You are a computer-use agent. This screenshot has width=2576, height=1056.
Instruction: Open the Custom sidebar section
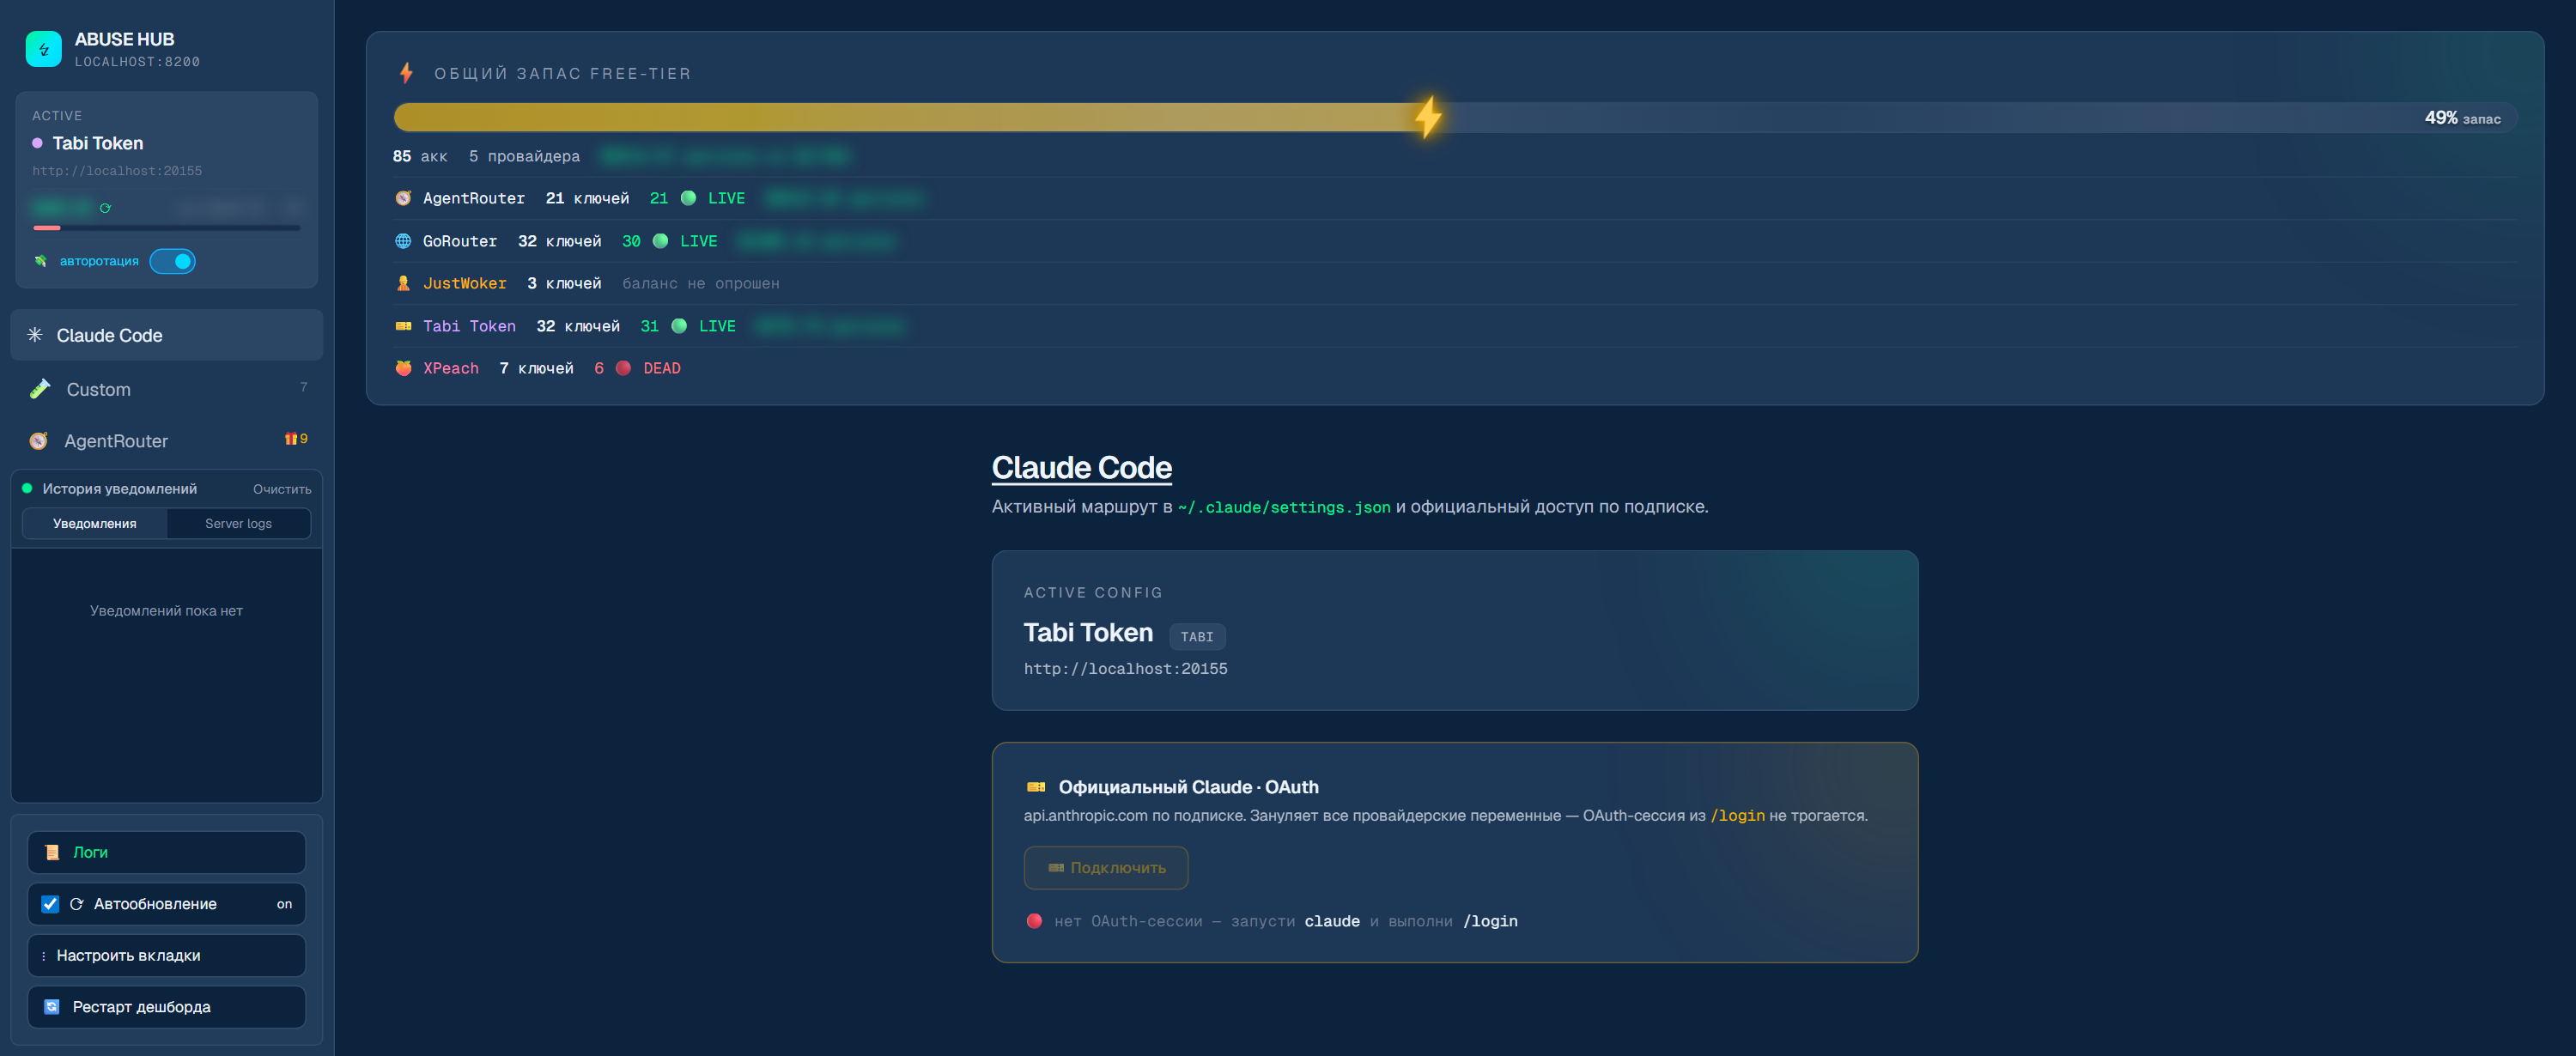166,389
